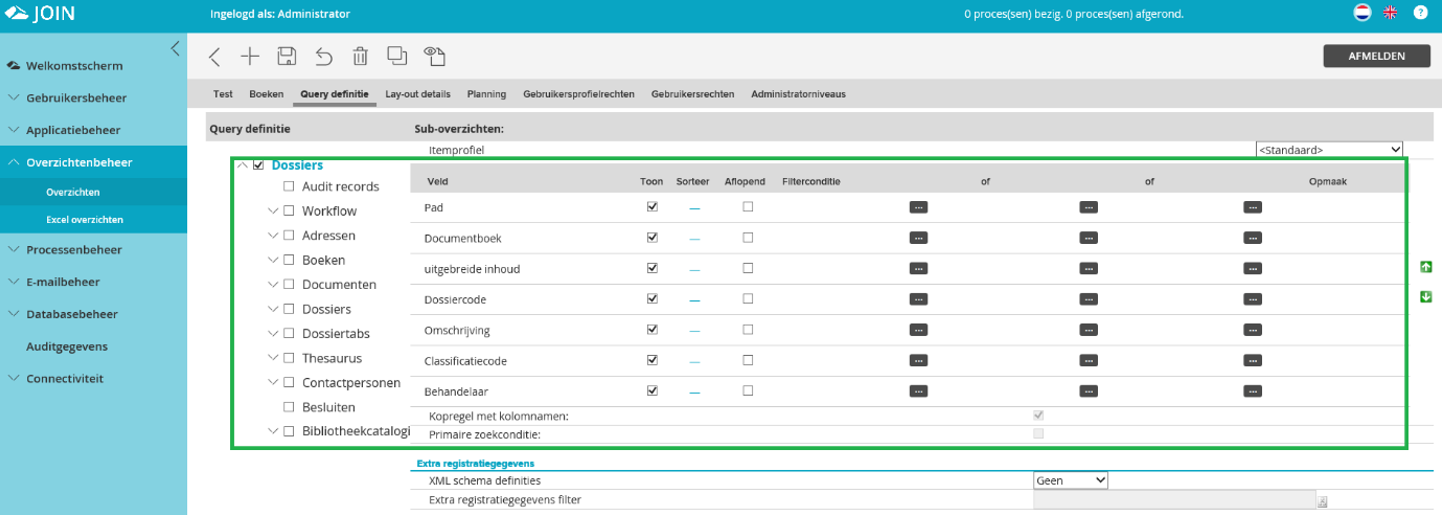Click the undo arrow icon
The width and height of the screenshot is (1442, 515).
point(324,56)
